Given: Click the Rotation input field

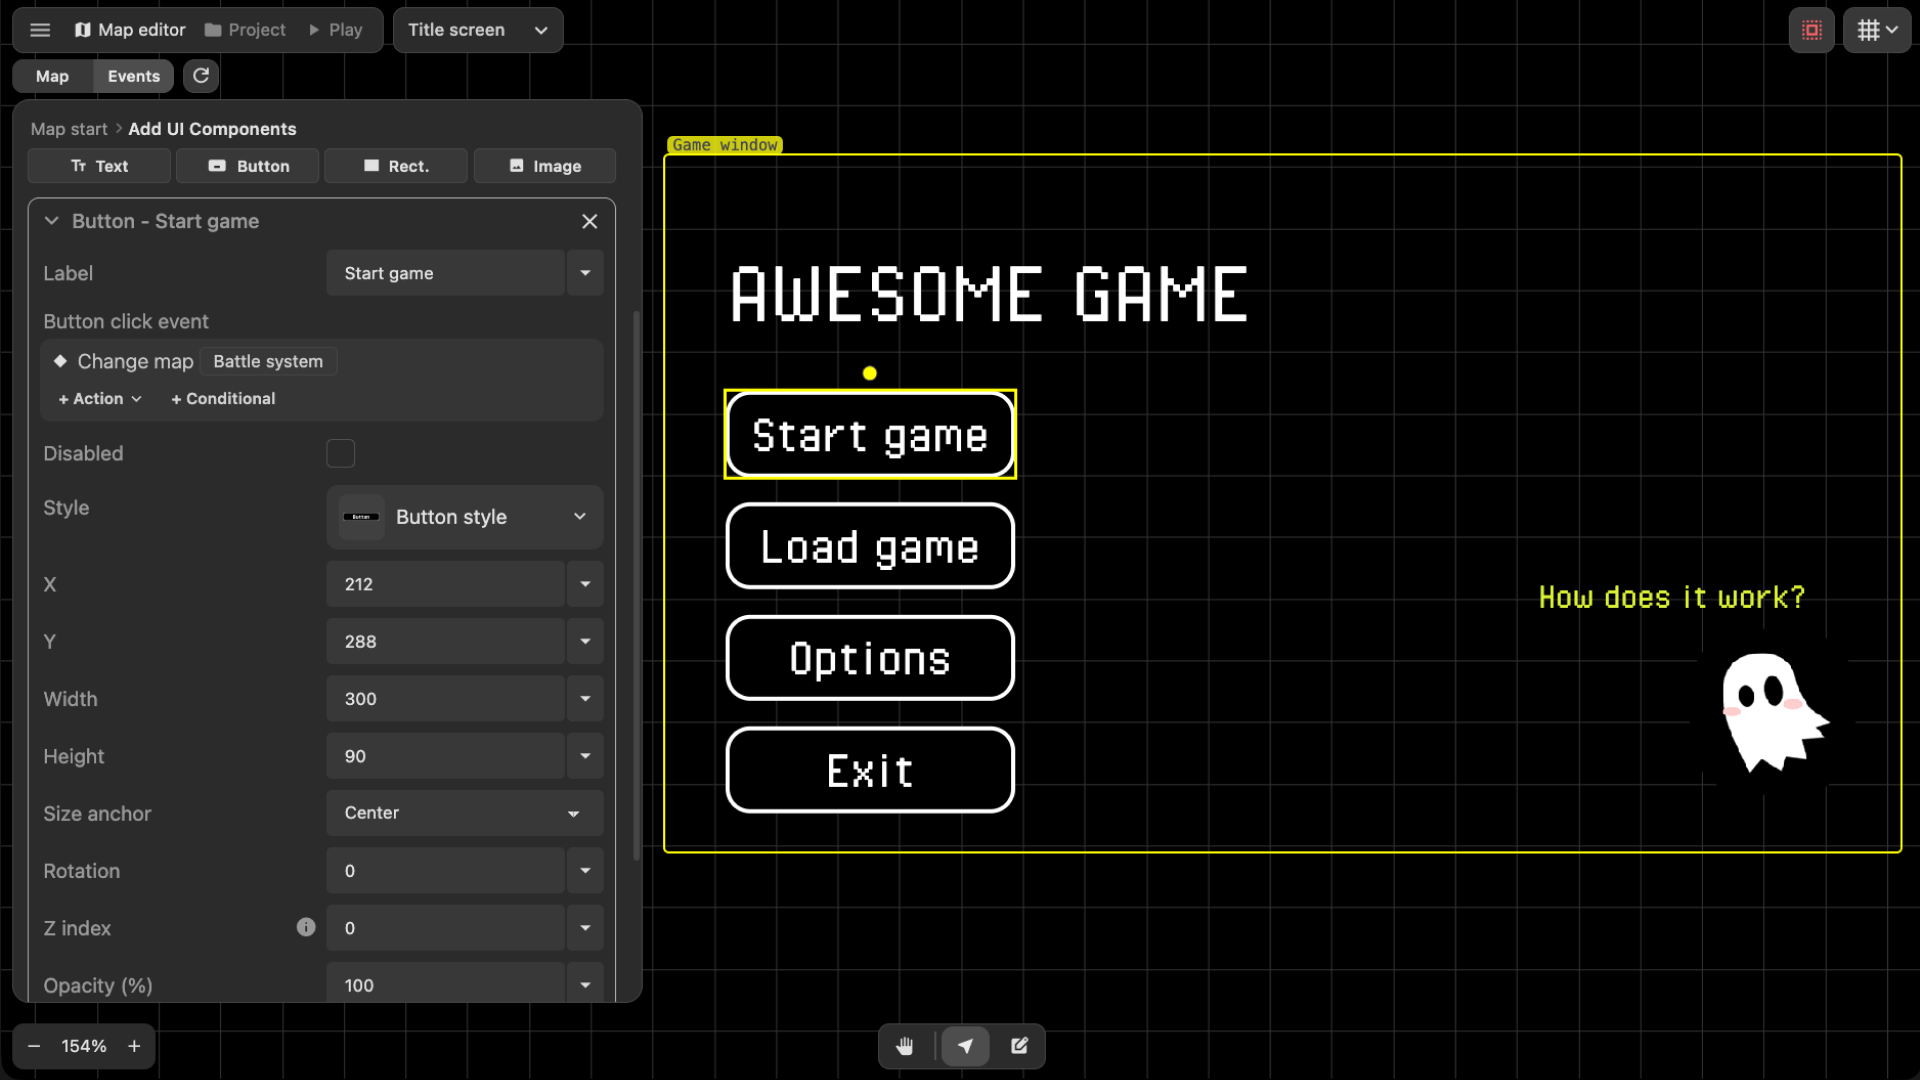Looking at the screenshot, I should click(x=446, y=871).
